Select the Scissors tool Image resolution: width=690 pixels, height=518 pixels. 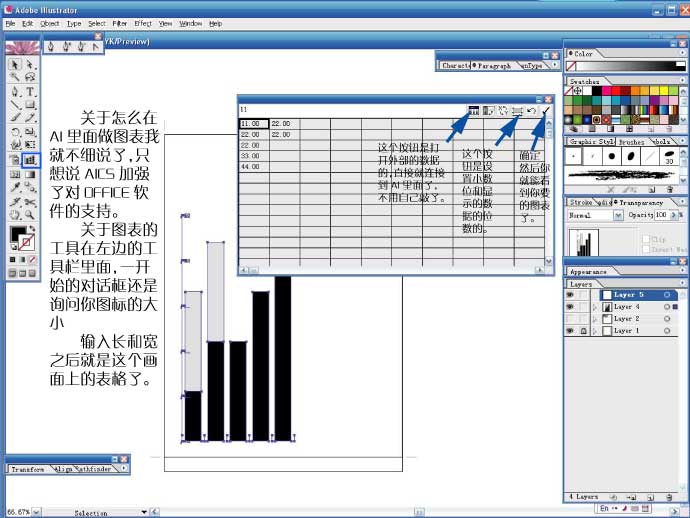pos(30,202)
